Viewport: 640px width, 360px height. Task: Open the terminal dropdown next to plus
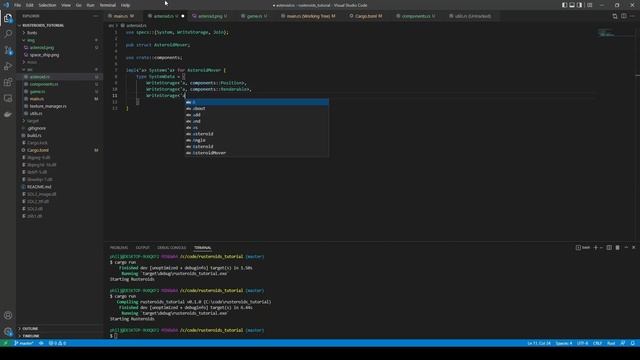pos(601,247)
